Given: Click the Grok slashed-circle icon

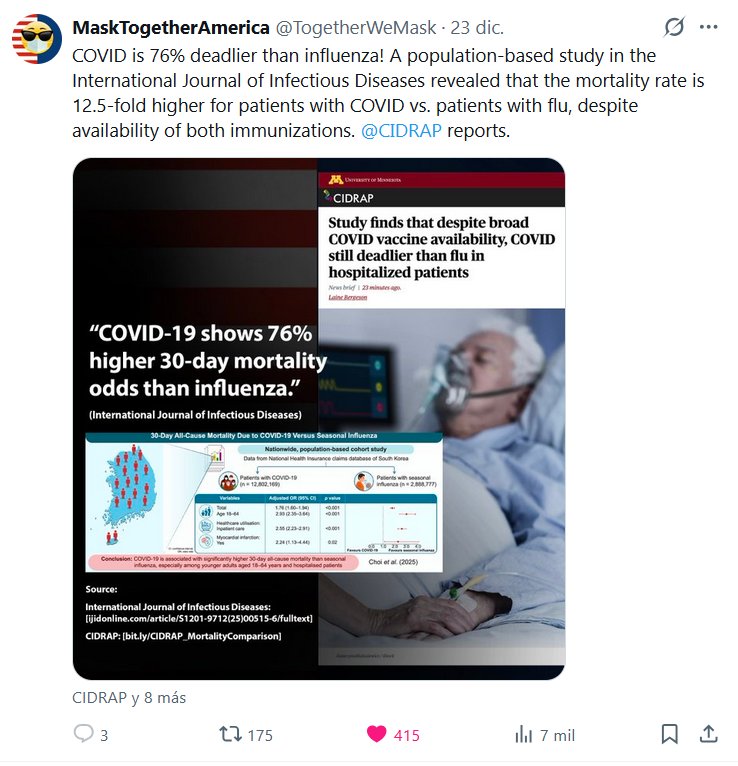Looking at the screenshot, I should [x=674, y=27].
